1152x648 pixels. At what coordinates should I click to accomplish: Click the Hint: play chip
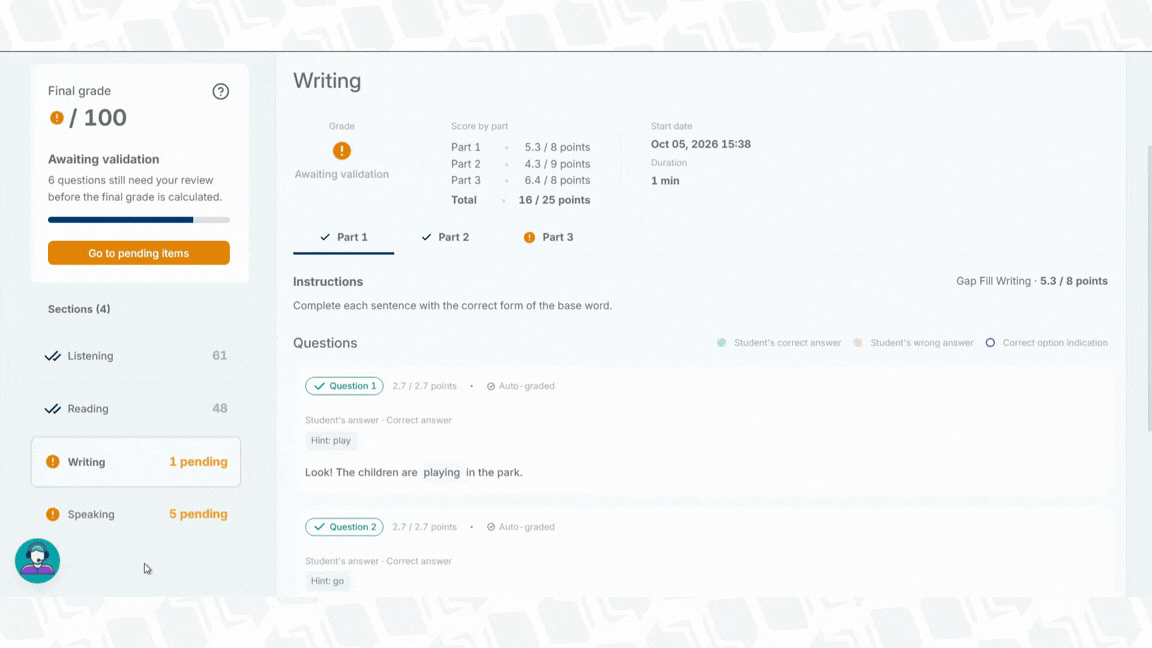(x=331, y=441)
